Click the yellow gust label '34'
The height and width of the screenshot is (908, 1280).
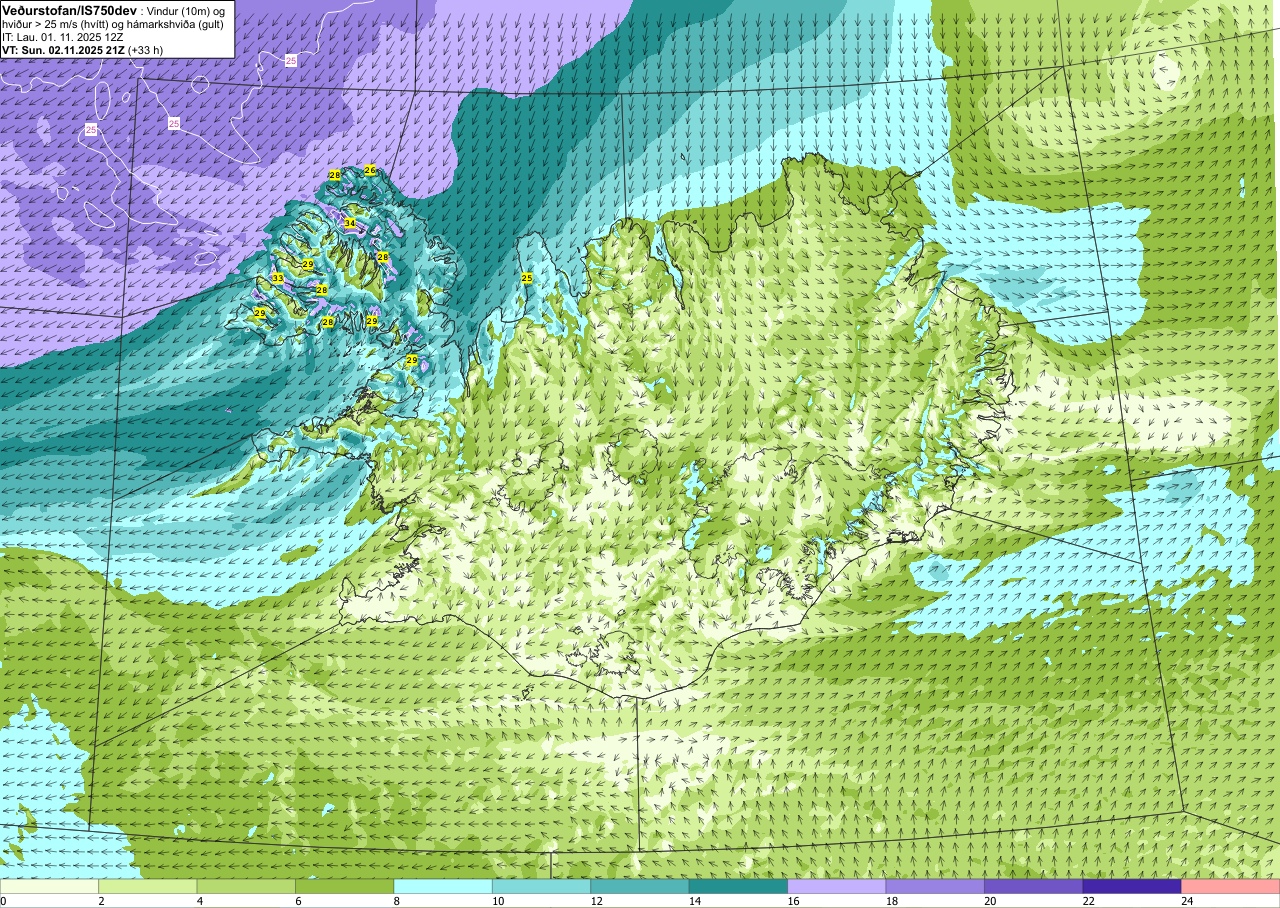(350, 223)
